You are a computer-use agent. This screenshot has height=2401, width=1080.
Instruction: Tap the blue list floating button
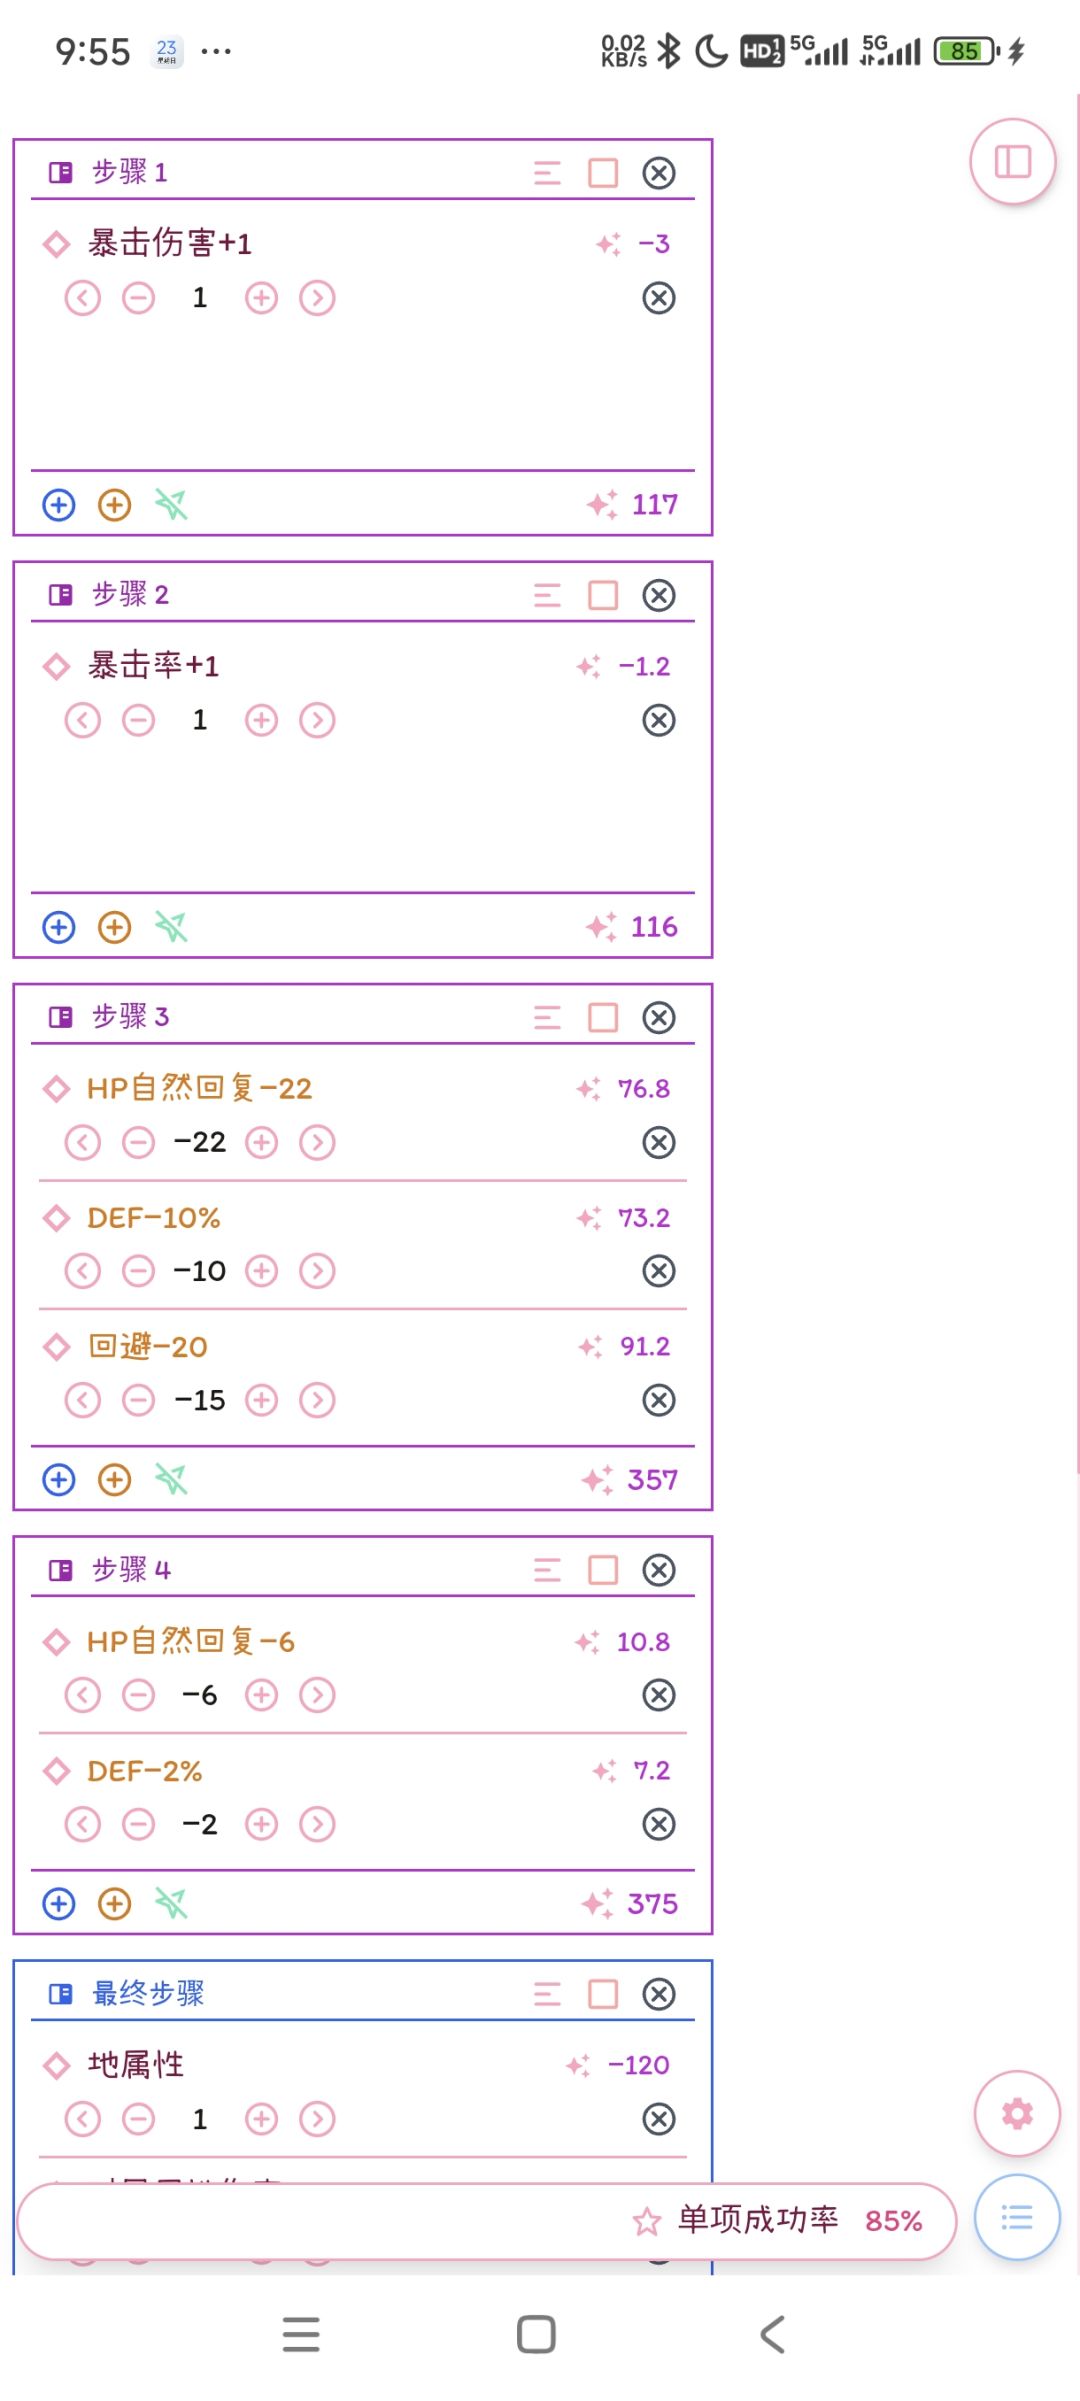click(x=1016, y=2217)
